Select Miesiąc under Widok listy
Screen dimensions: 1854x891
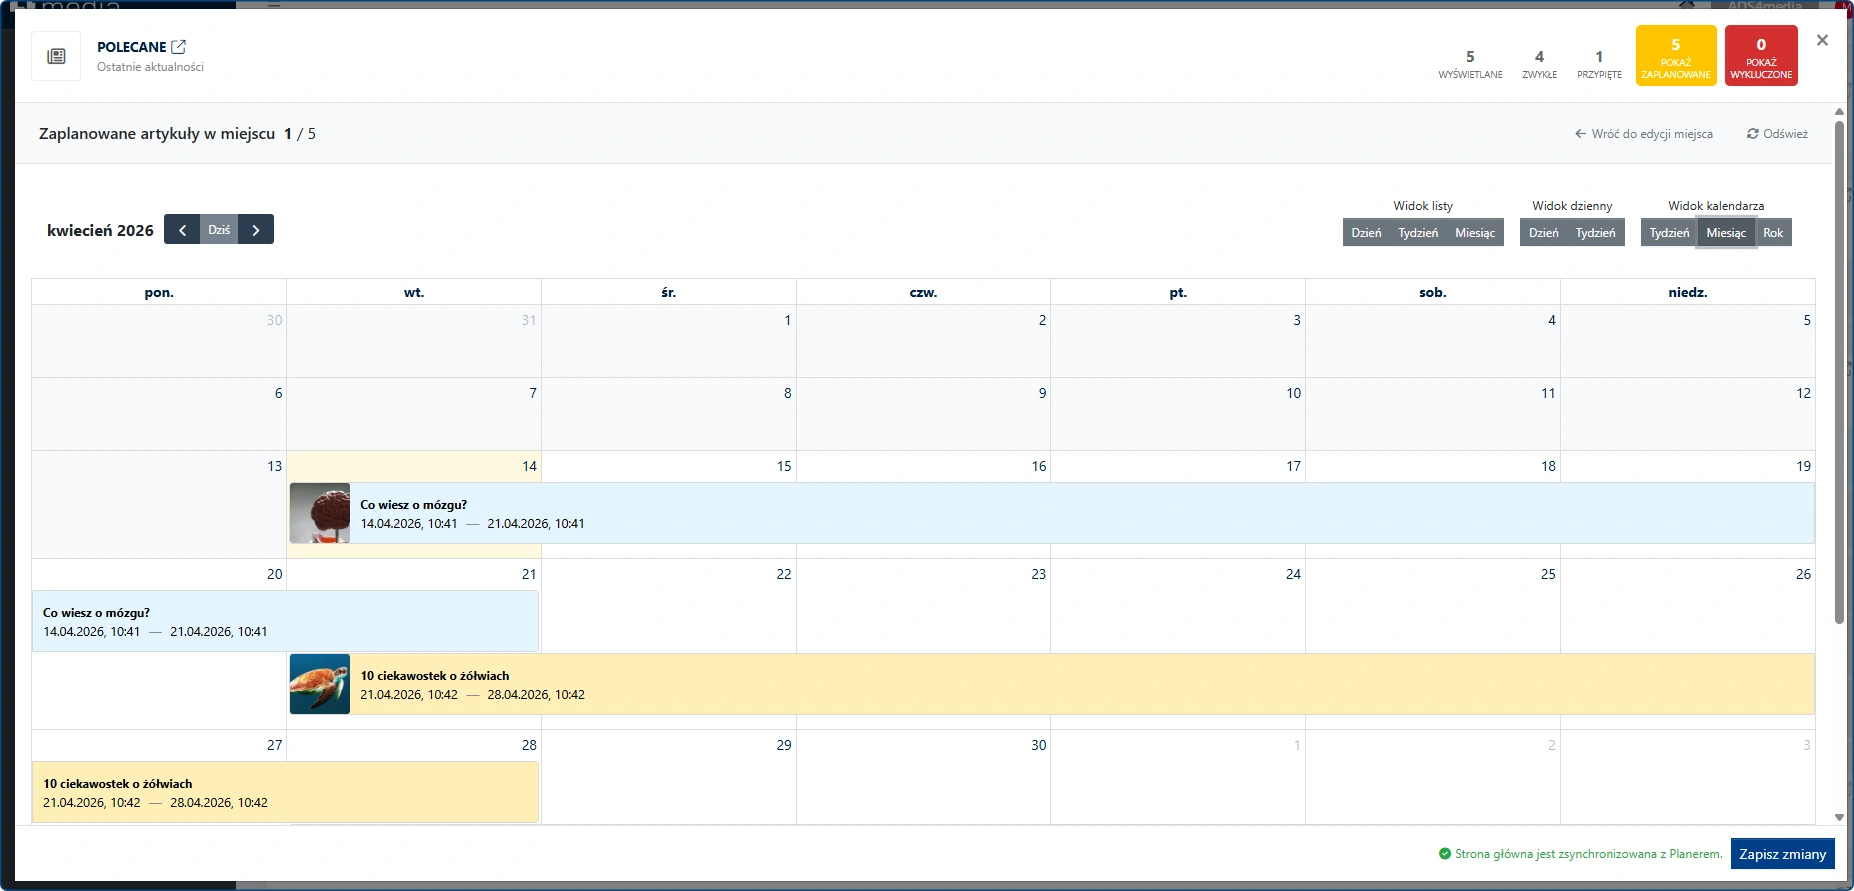pos(1475,233)
